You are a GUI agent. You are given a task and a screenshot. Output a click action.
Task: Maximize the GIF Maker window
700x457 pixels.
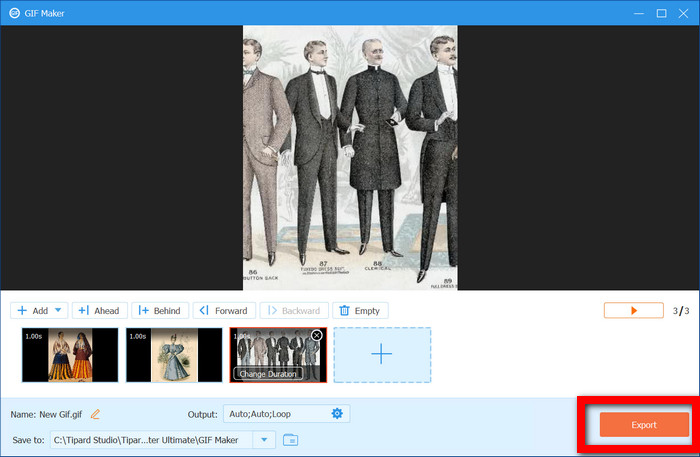661,13
